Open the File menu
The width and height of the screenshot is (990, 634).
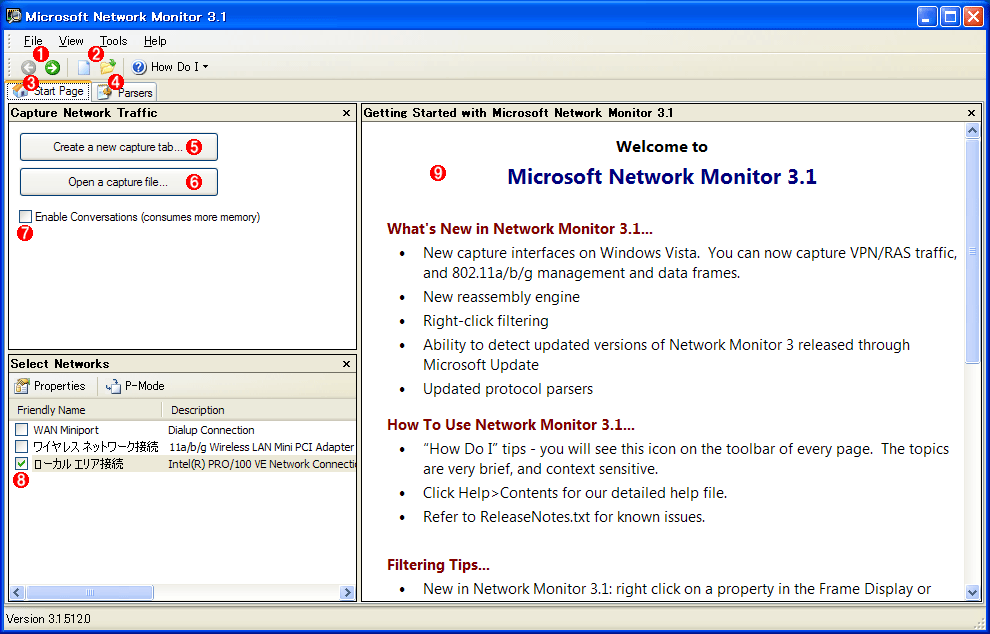[x=33, y=41]
